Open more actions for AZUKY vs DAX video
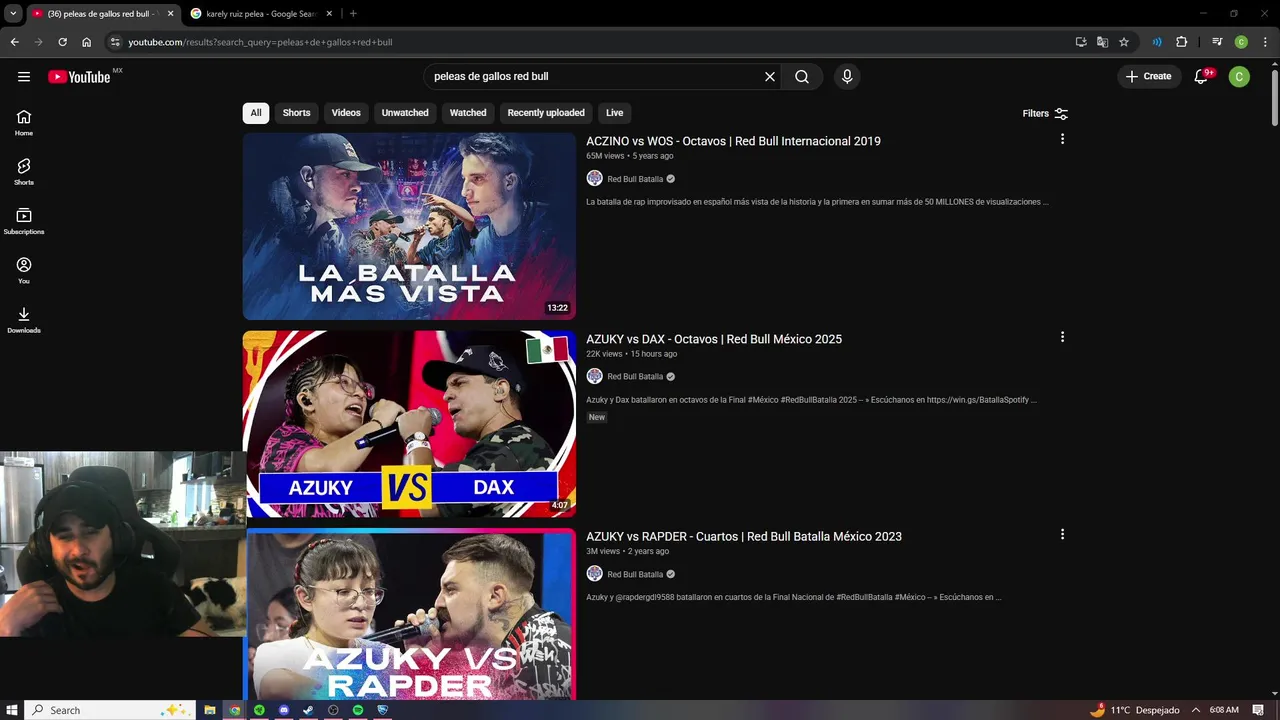Screen dimensions: 1280x720 (x=1062, y=337)
